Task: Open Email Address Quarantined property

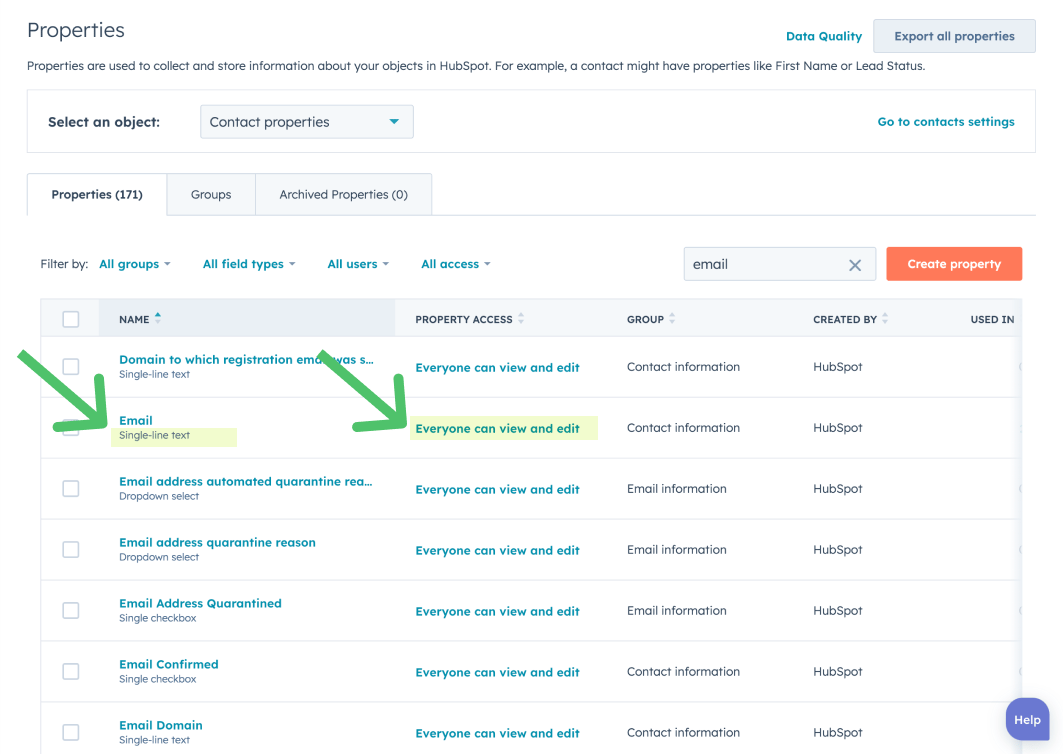Action: 200,603
